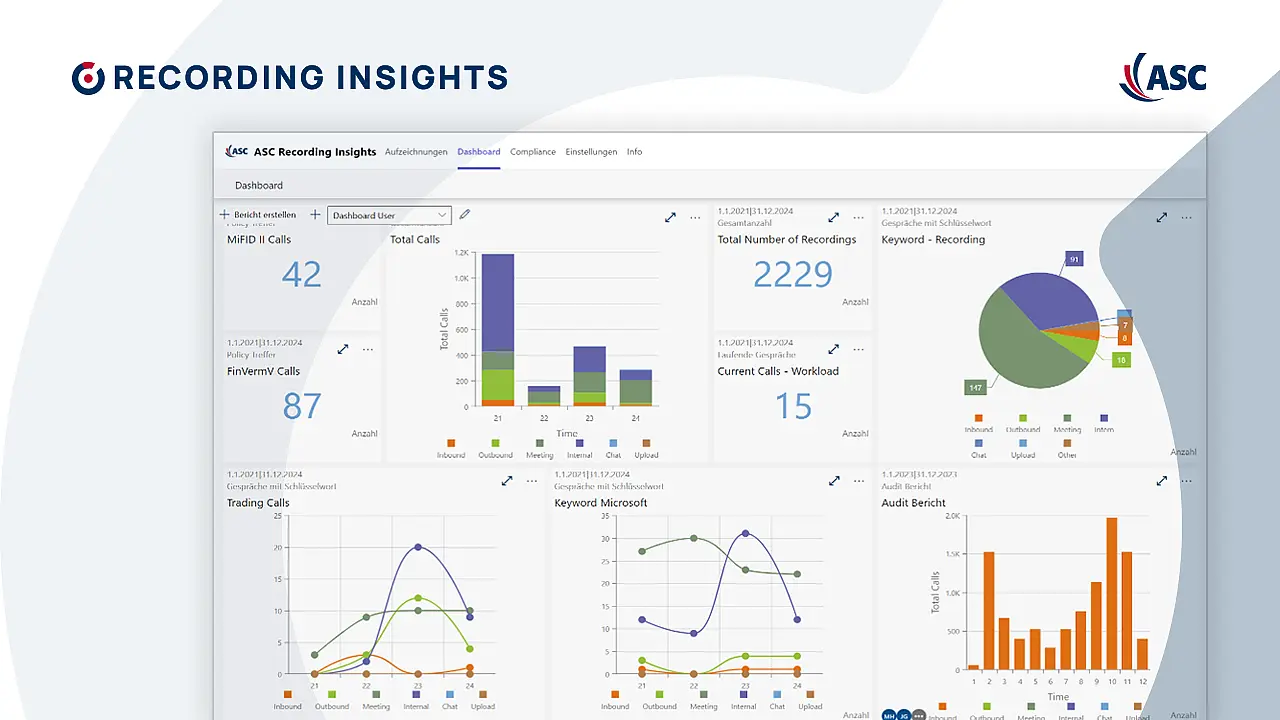Open the Dashboard User dropdown
The image size is (1280, 720).
click(x=389, y=215)
